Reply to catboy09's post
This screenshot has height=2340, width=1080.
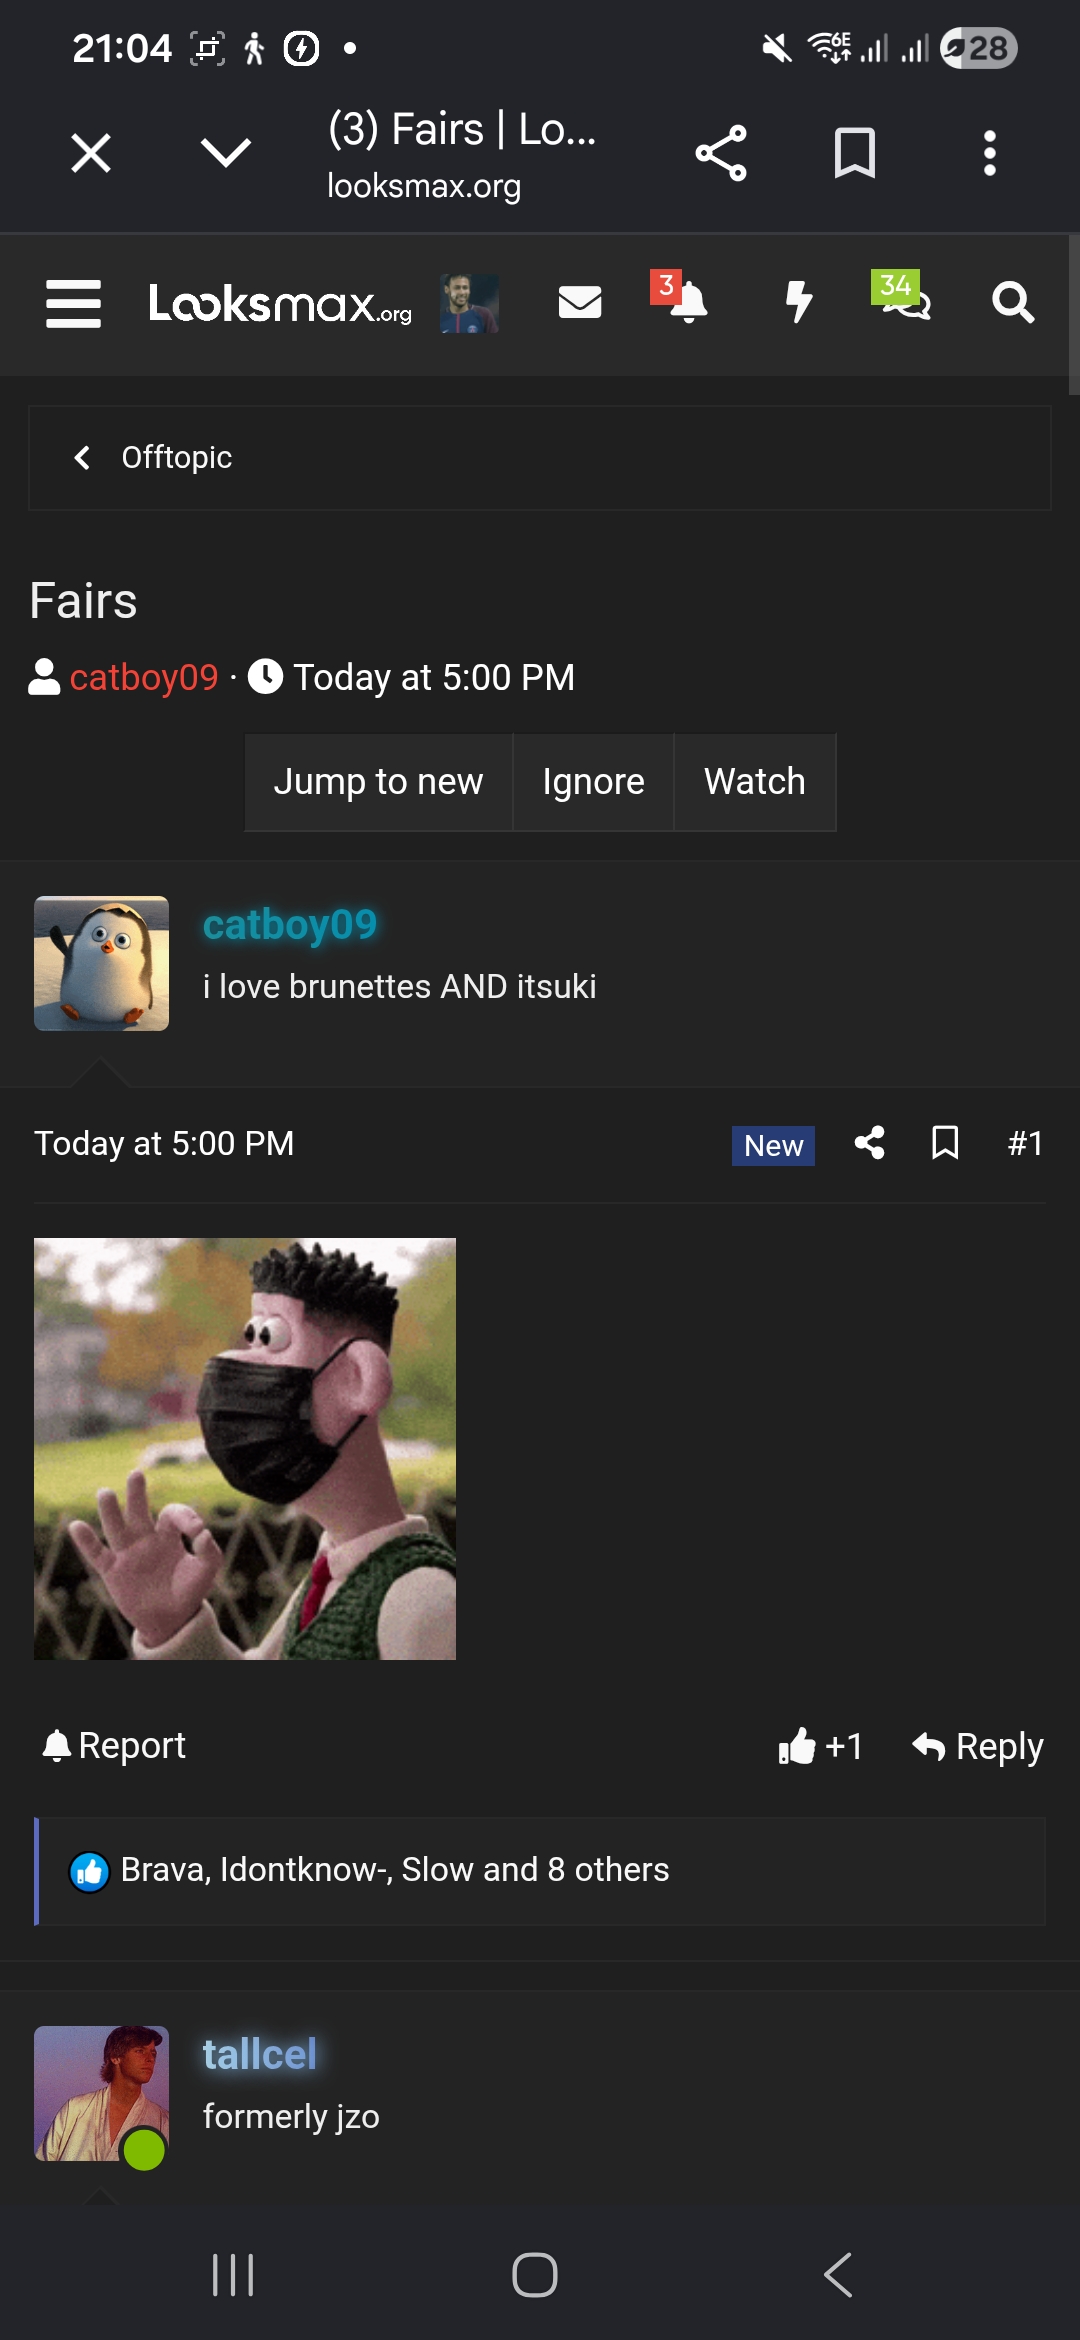click(x=978, y=1746)
